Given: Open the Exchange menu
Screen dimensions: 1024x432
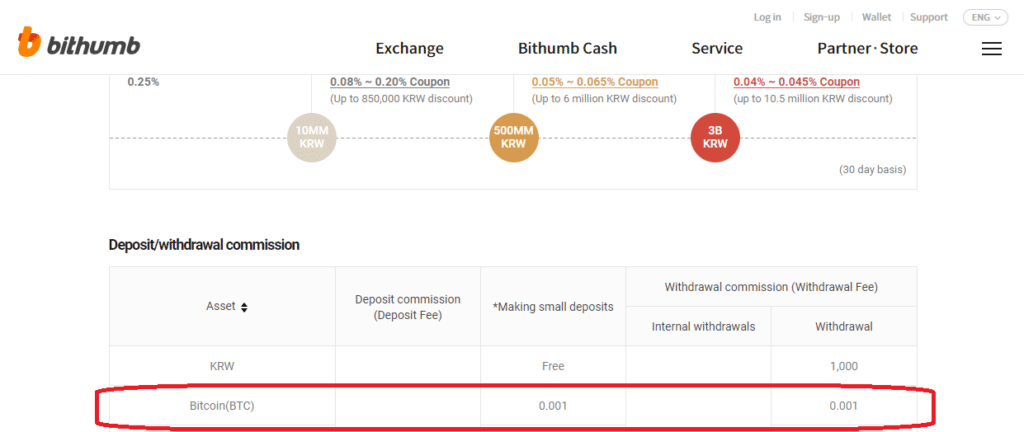Looking at the screenshot, I should click(409, 48).
